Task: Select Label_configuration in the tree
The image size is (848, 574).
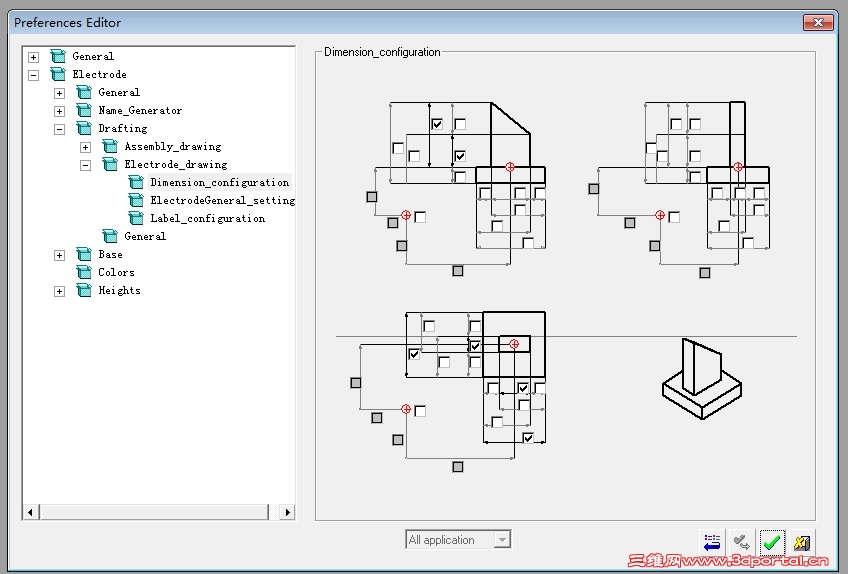Action: 208,218
